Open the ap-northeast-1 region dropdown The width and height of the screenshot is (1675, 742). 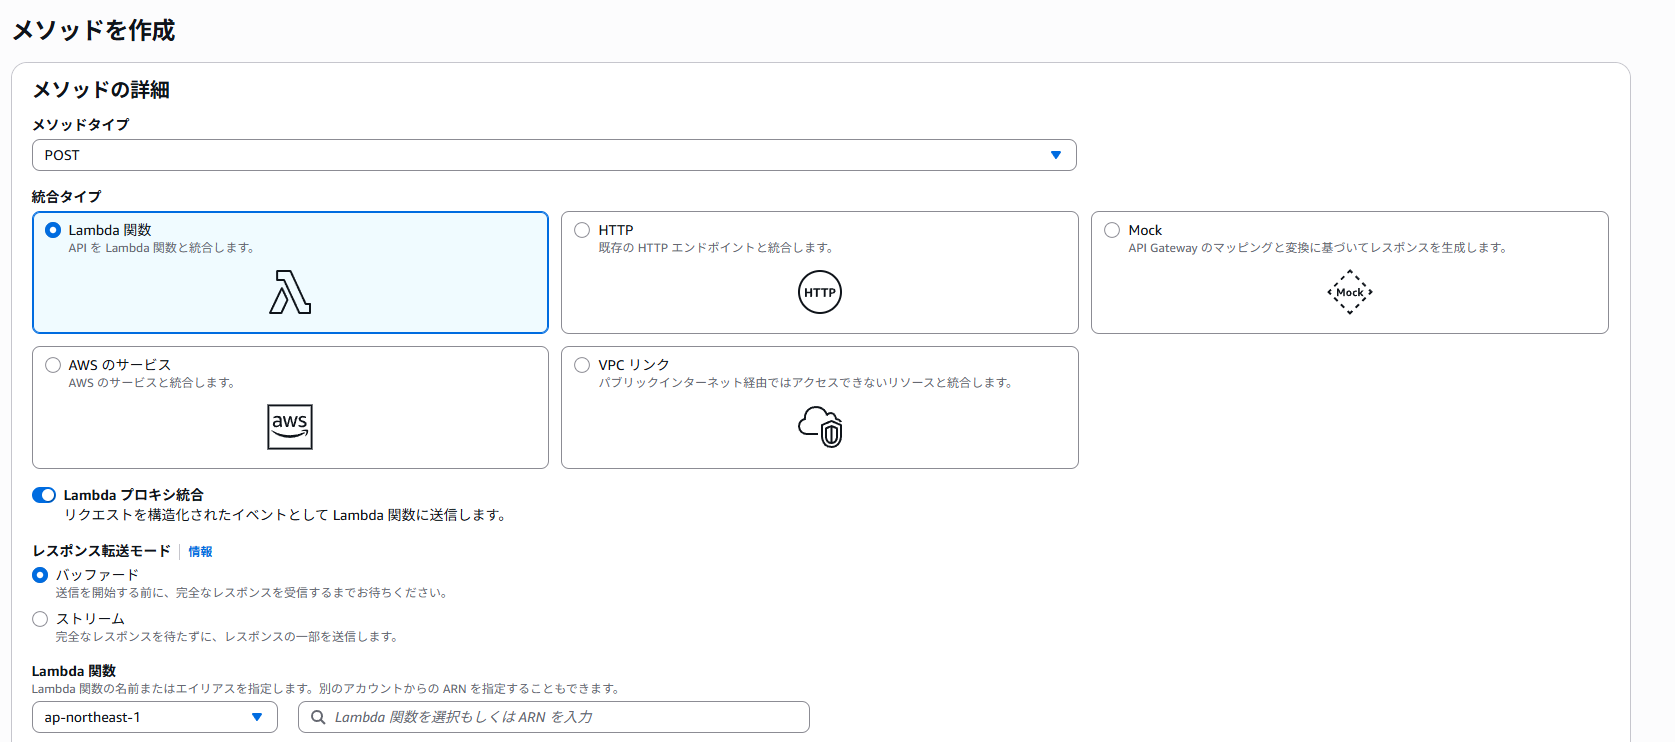point(155,717)
